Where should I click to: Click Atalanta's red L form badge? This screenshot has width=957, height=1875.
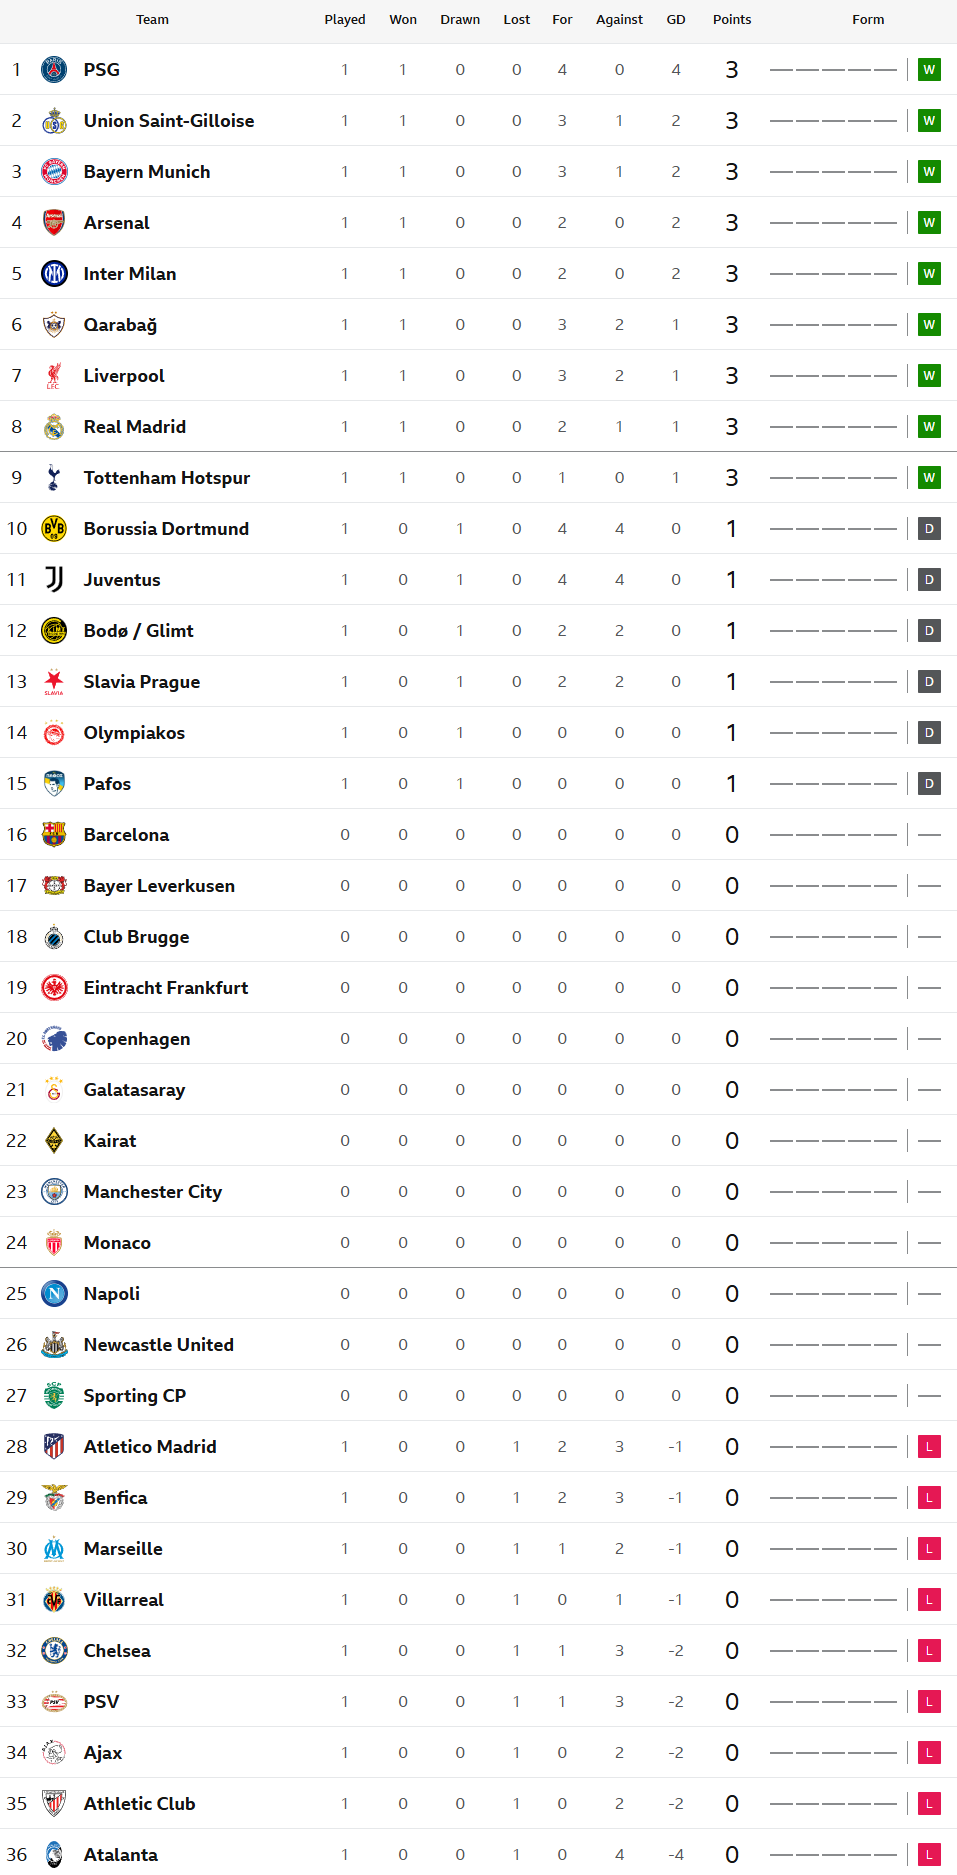coord(929,1855)
